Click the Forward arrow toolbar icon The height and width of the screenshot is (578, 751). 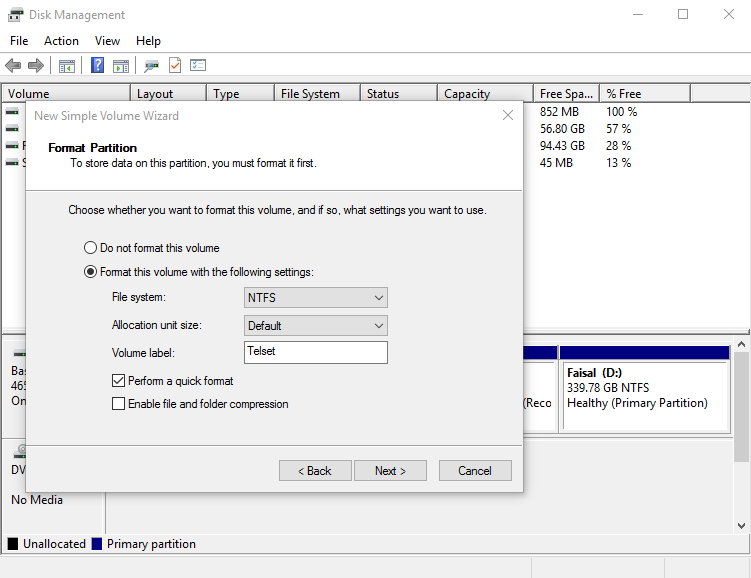(x=36, y=66)
